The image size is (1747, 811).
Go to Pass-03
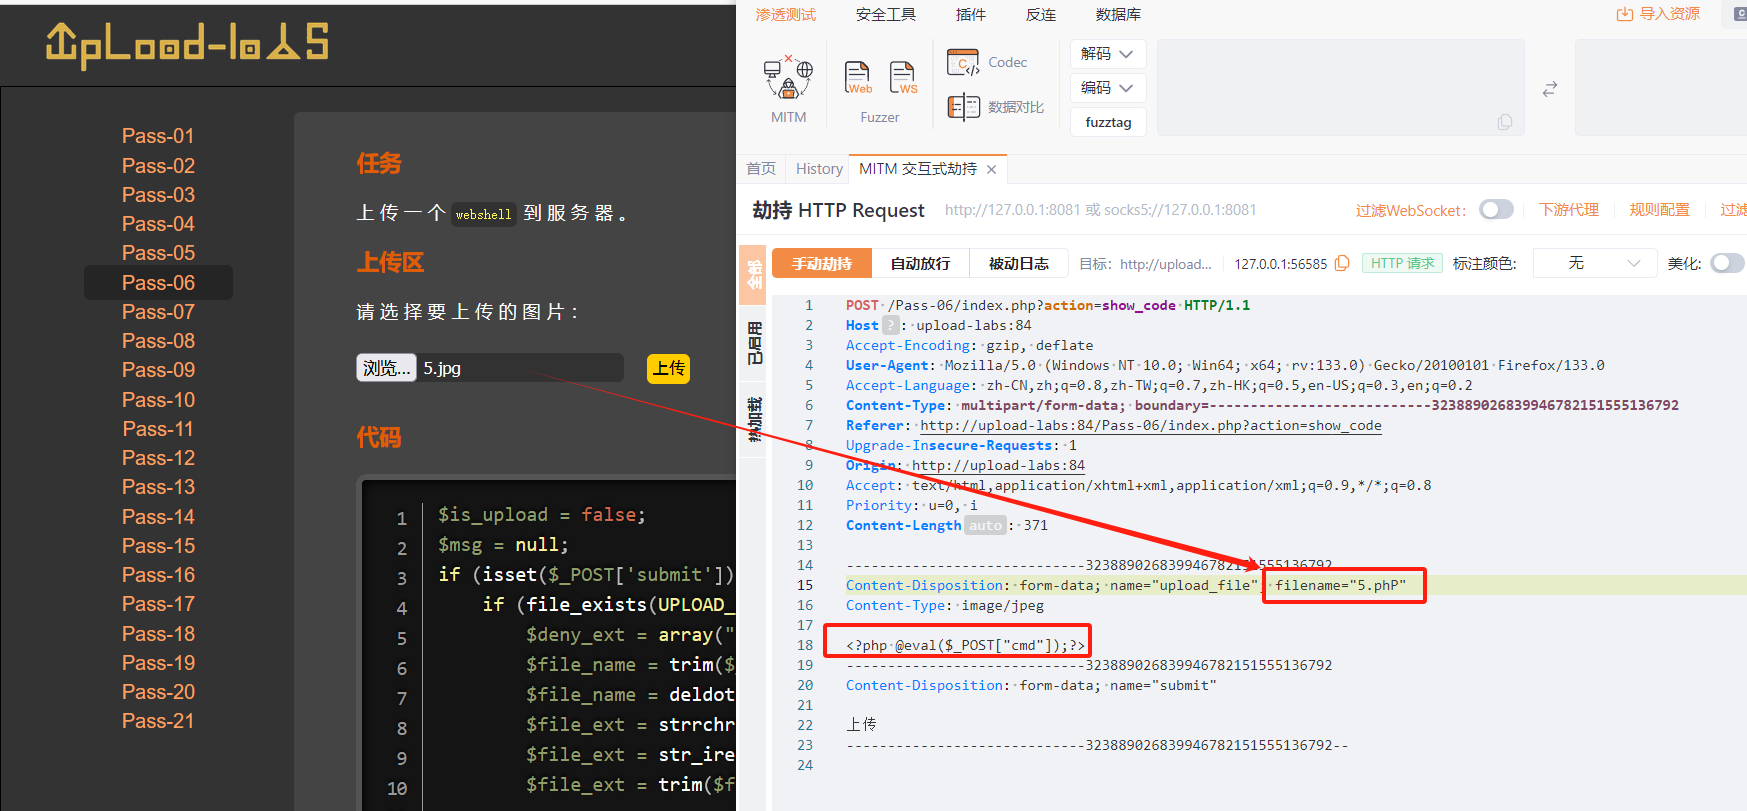click(x=158, y=195)
